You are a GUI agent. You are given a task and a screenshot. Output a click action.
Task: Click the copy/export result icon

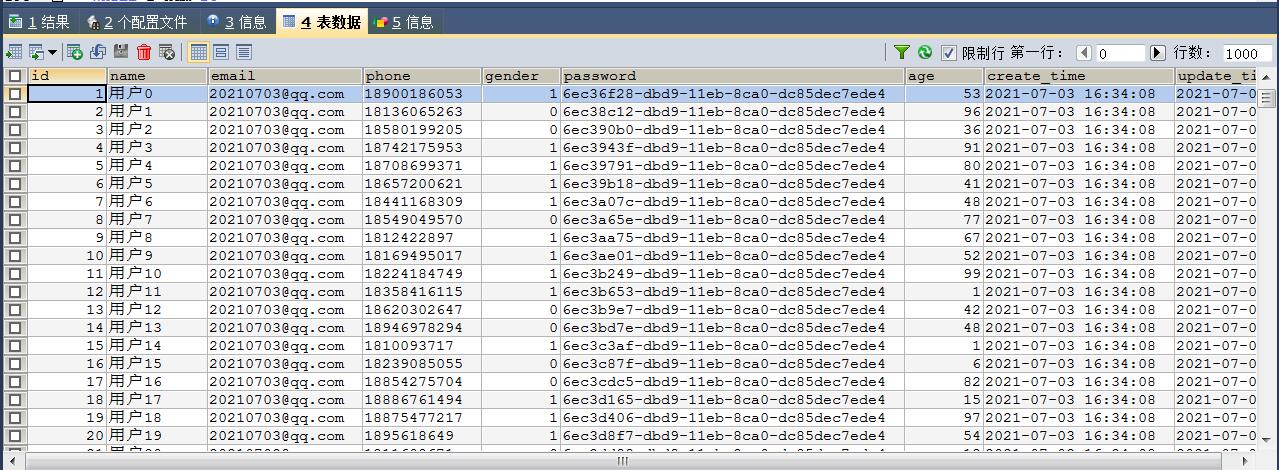tap(36, 52)
